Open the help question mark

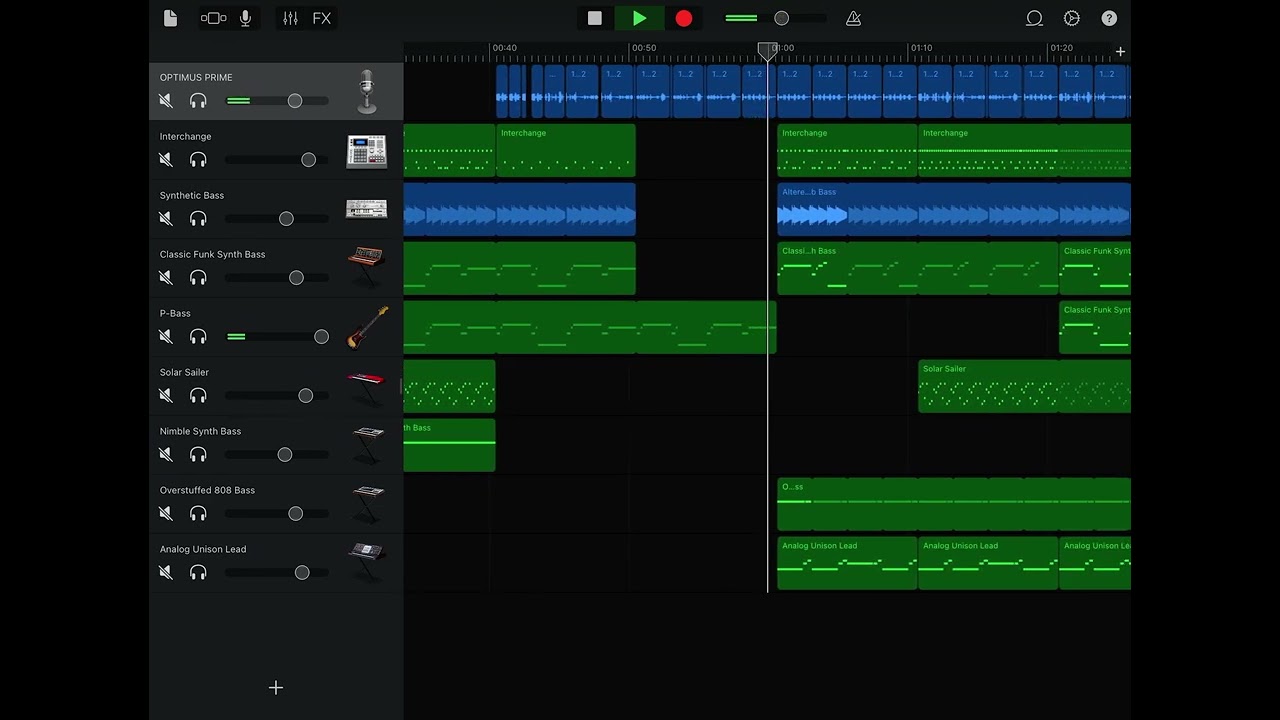coord(1109,18)
